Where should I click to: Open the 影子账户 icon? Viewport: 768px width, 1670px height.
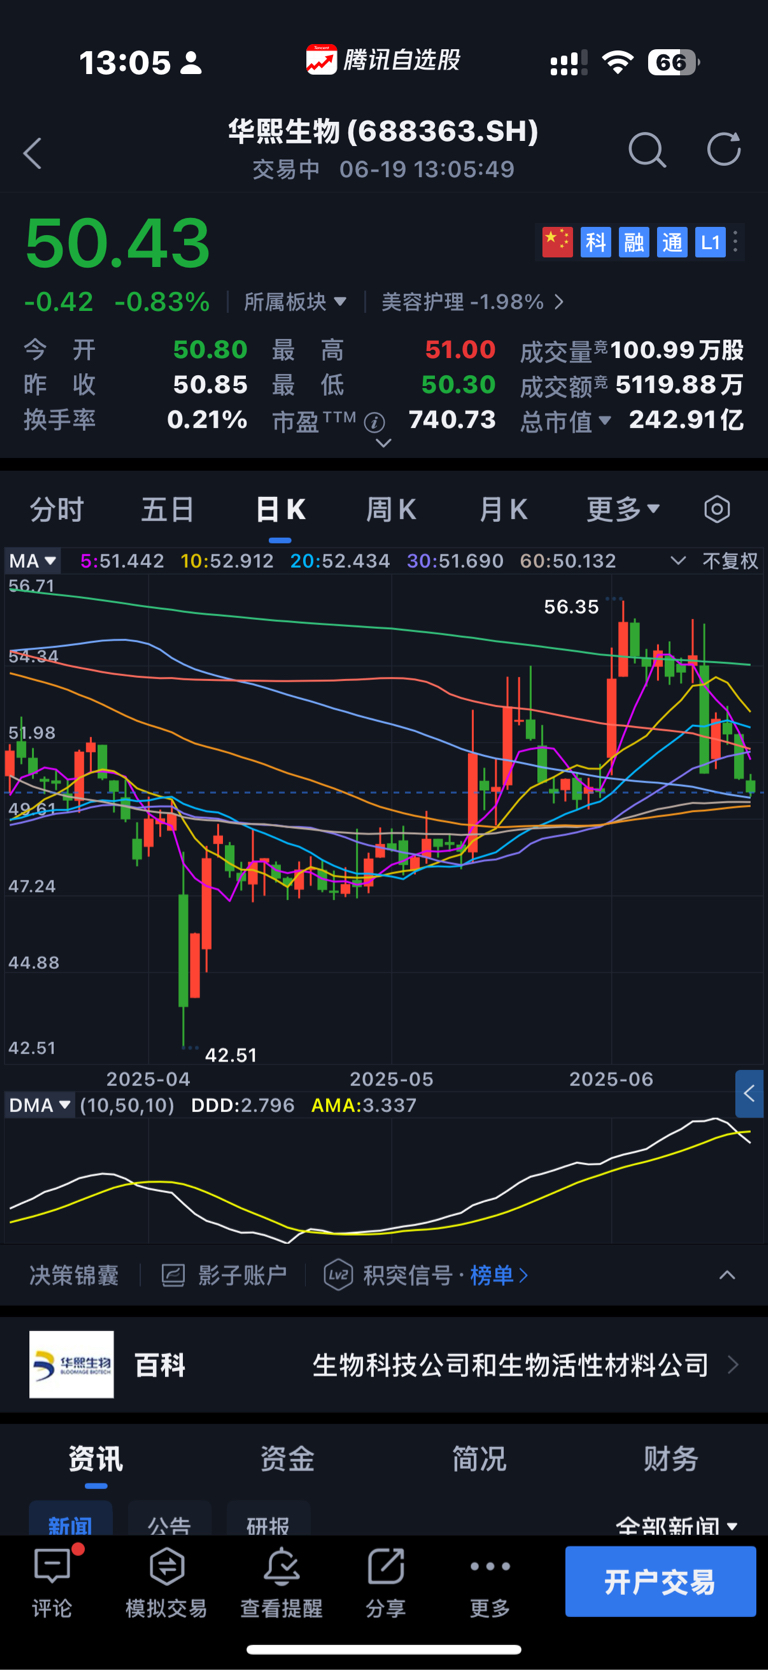tap(173, 1275)
